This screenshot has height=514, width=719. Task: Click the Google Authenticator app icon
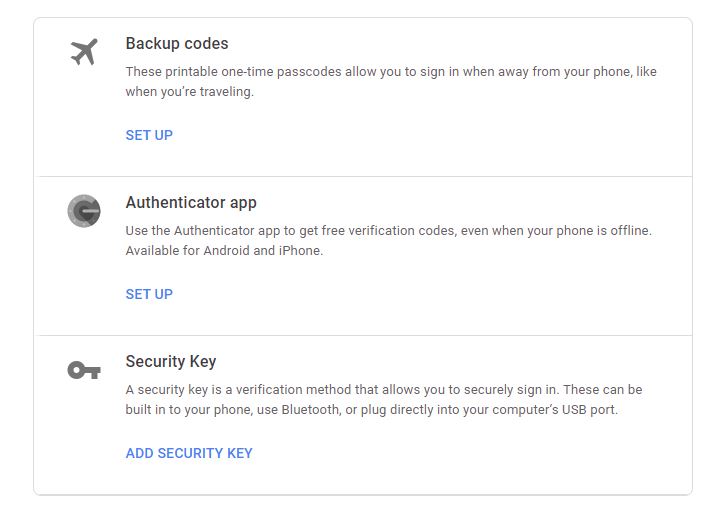click(84, 211)
